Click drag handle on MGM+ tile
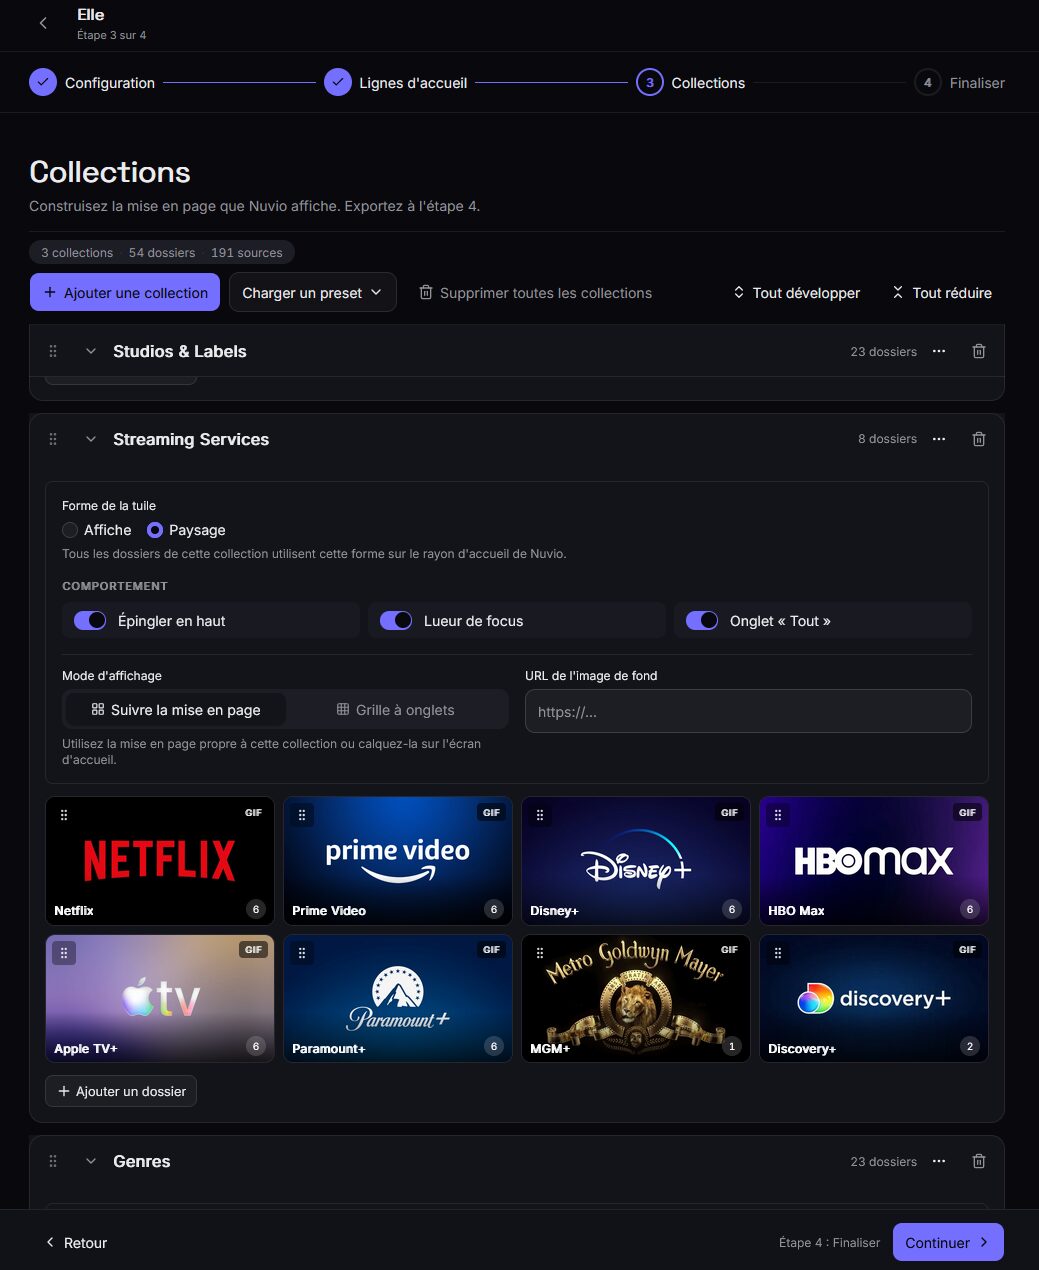This screenshot has height=1270, width=1039. tap(540, 953)
